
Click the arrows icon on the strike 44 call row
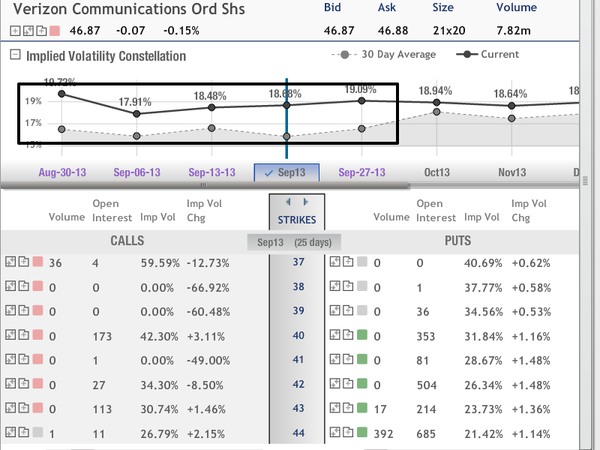11,433
